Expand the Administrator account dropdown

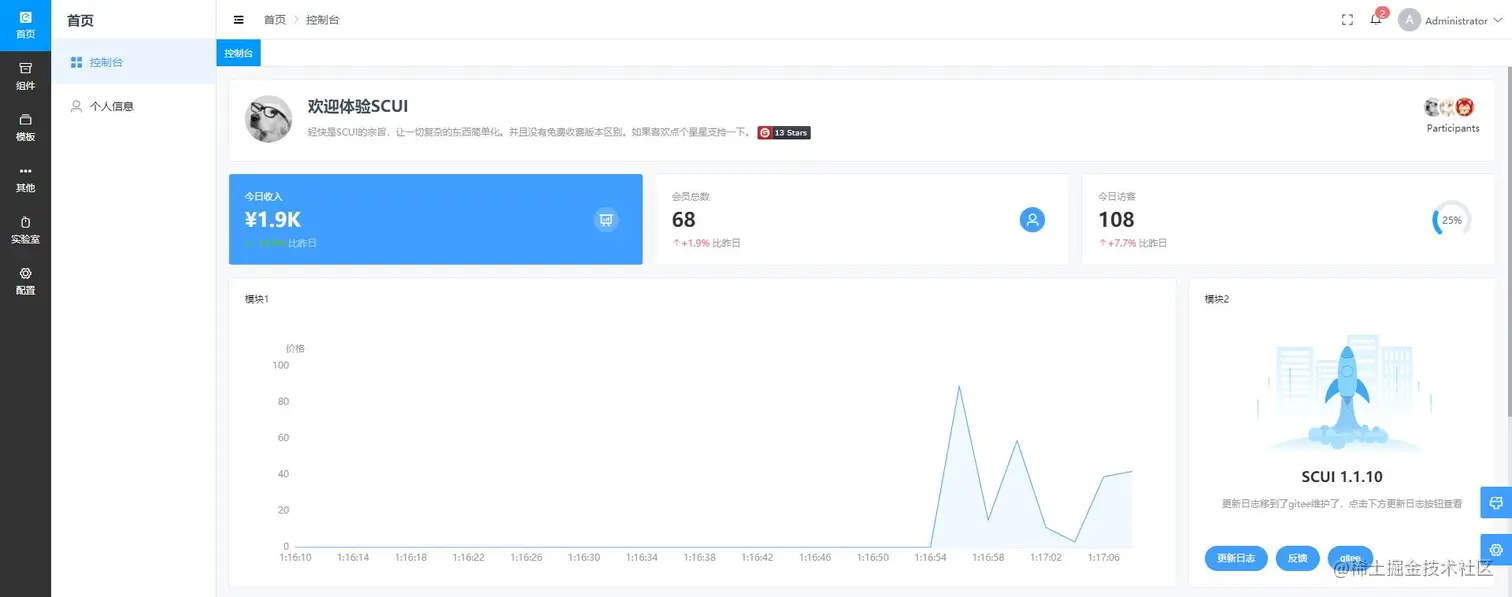click(1449, 20)
